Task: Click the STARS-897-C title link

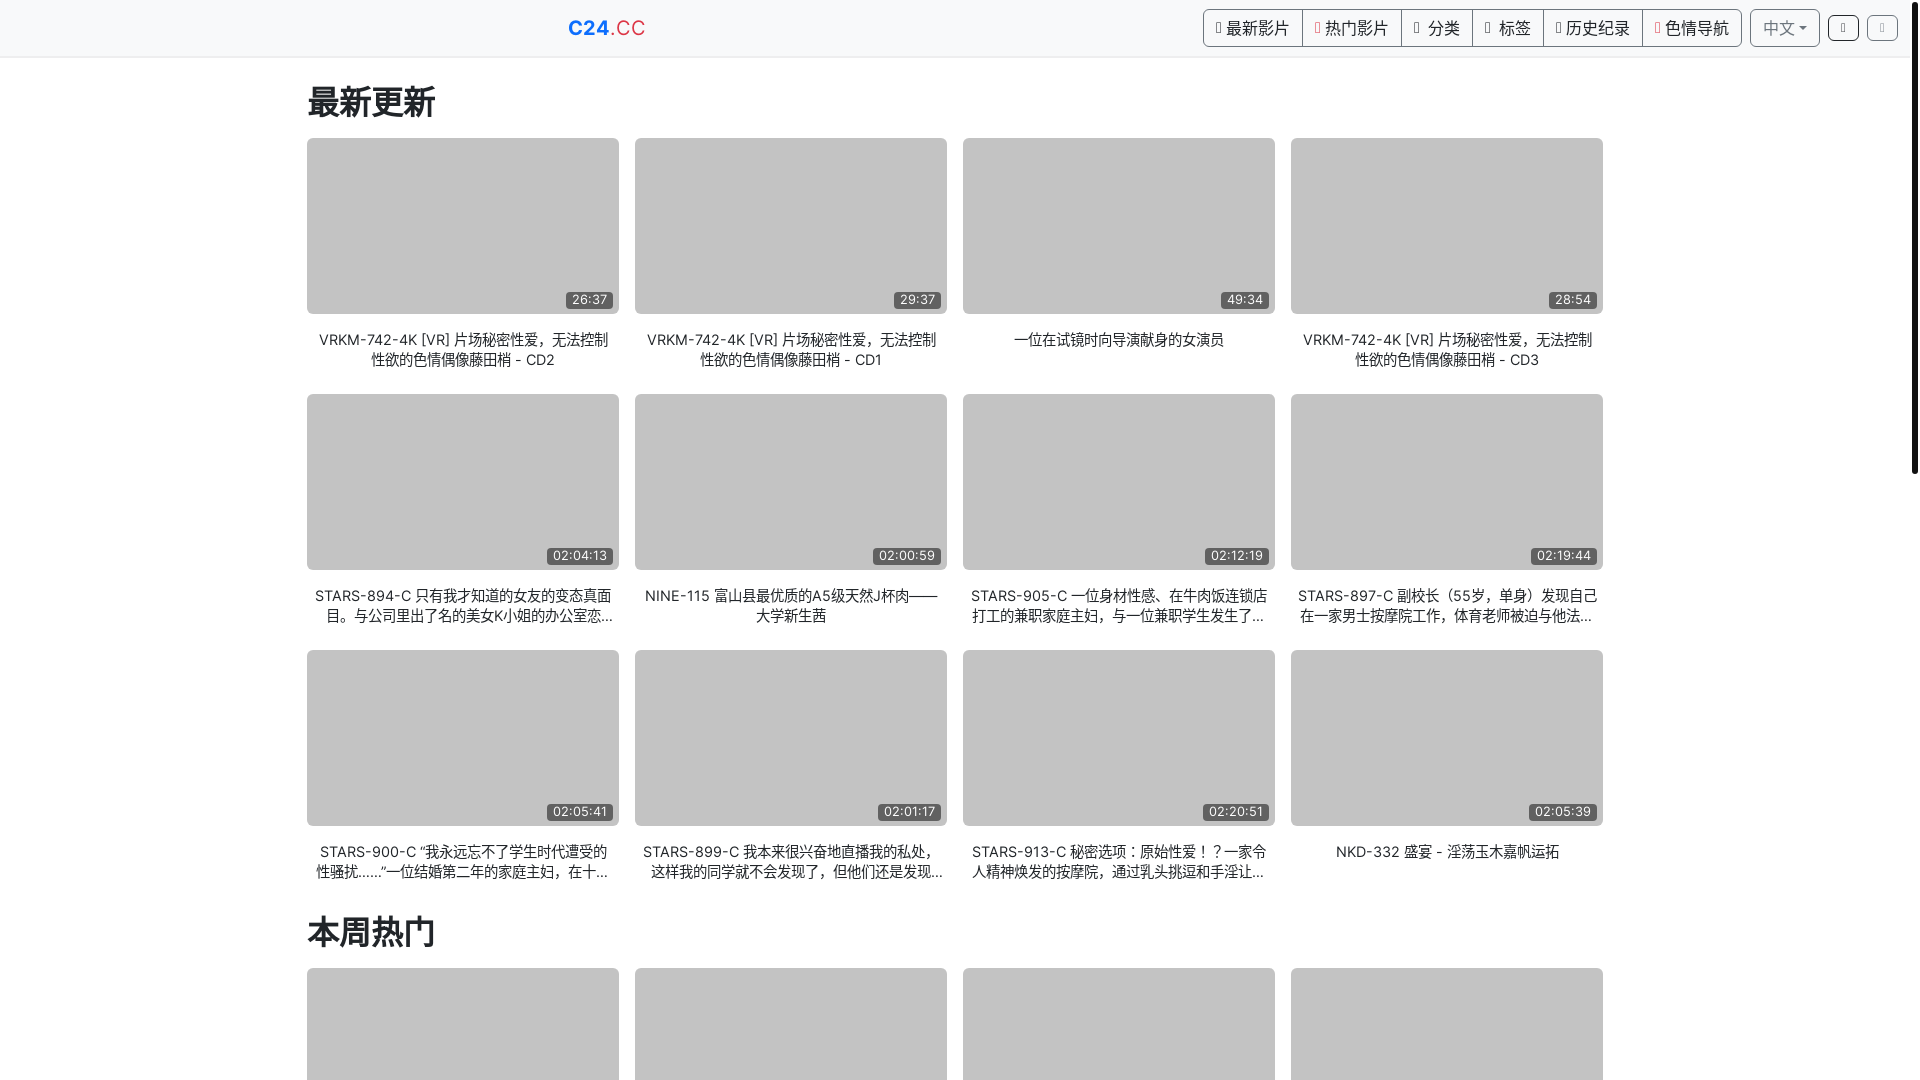Action: pos(1447,606)
